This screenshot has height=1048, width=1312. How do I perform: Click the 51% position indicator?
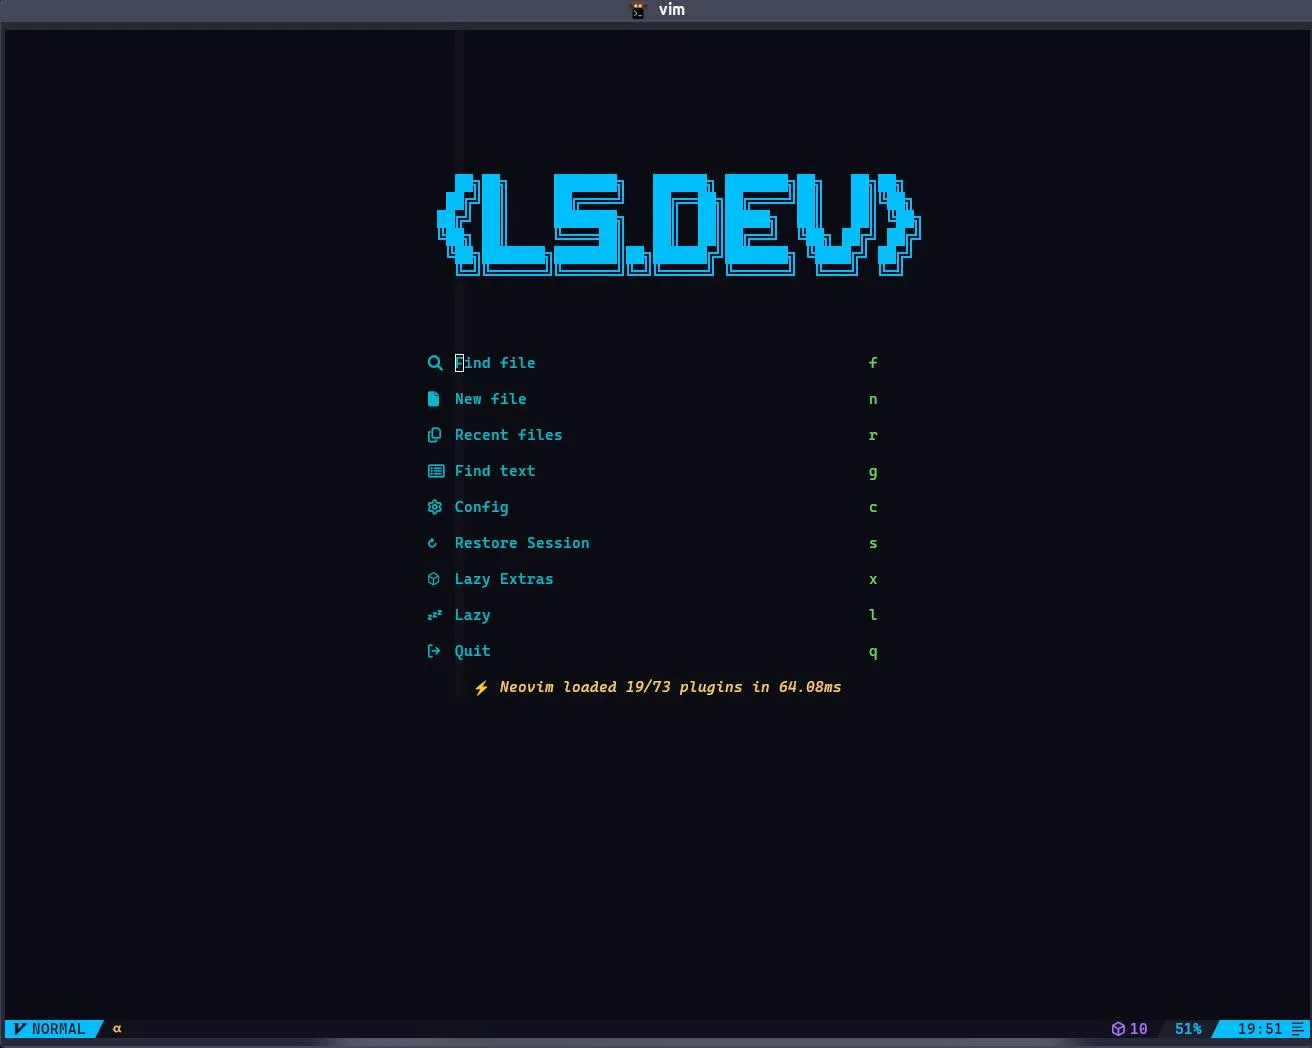point(1188,1029)
